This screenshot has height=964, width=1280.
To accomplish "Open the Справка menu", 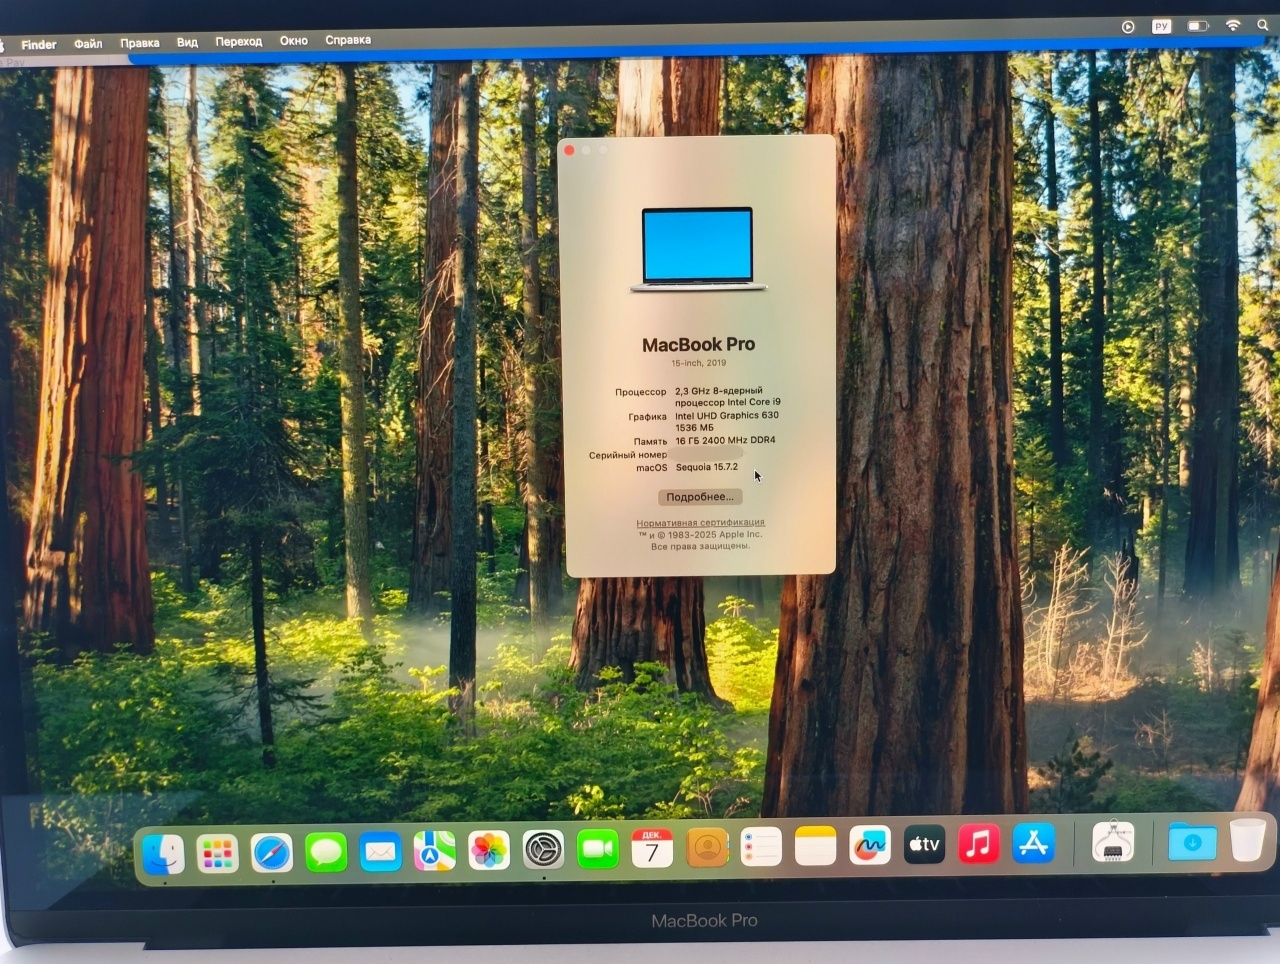I will [x=348, y=40].
